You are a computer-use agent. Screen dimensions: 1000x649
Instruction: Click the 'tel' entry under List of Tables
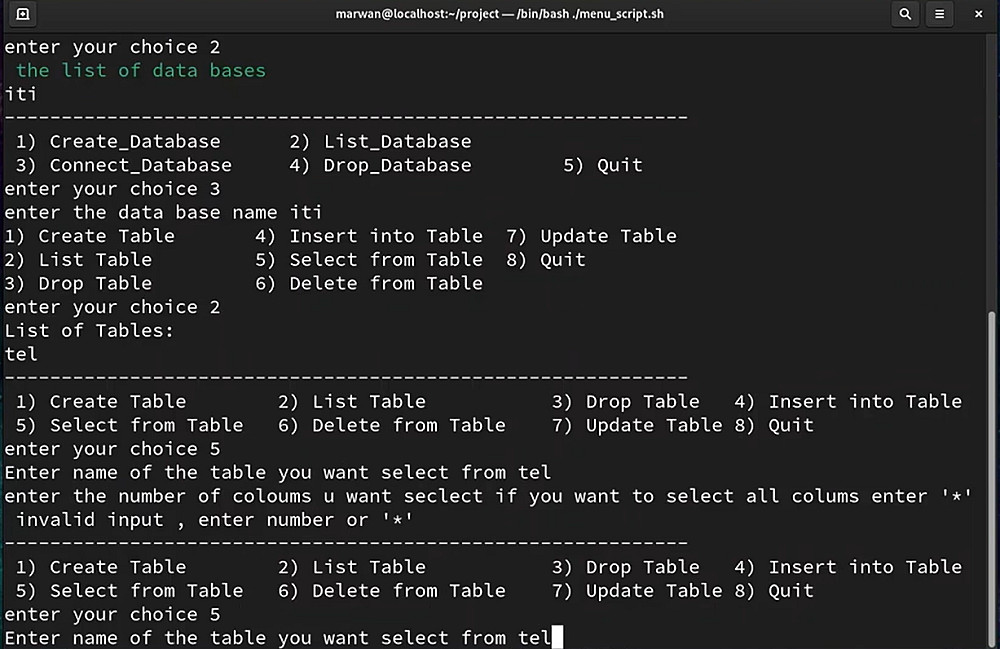pos(21,354)
